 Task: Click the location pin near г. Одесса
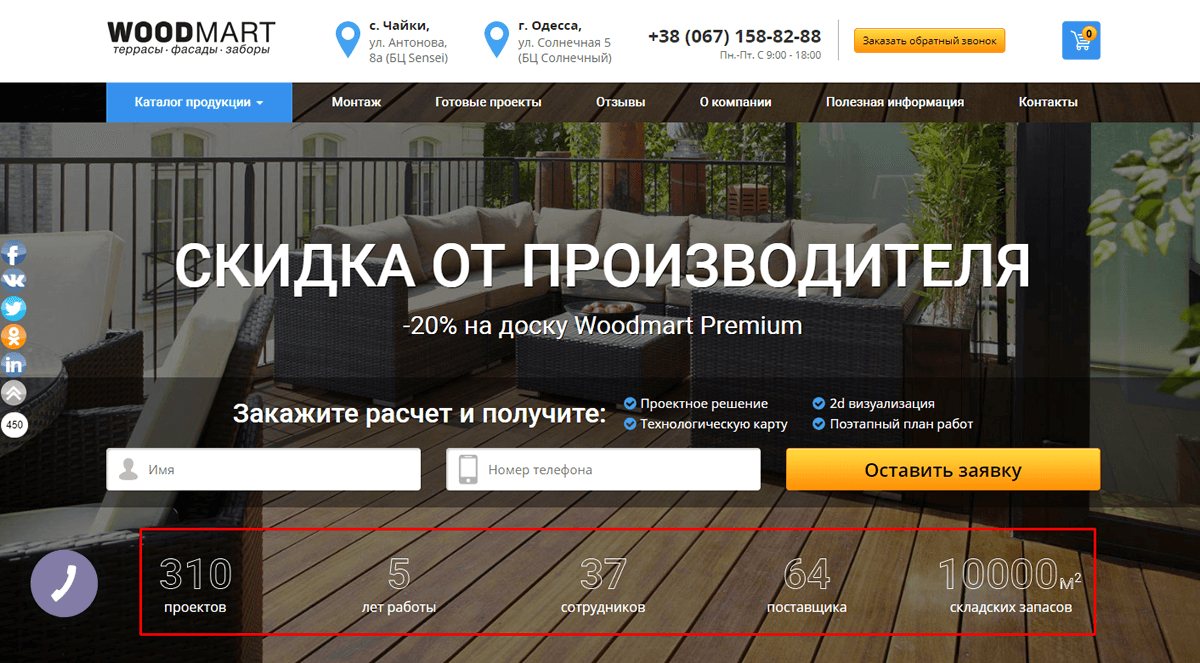496,41
